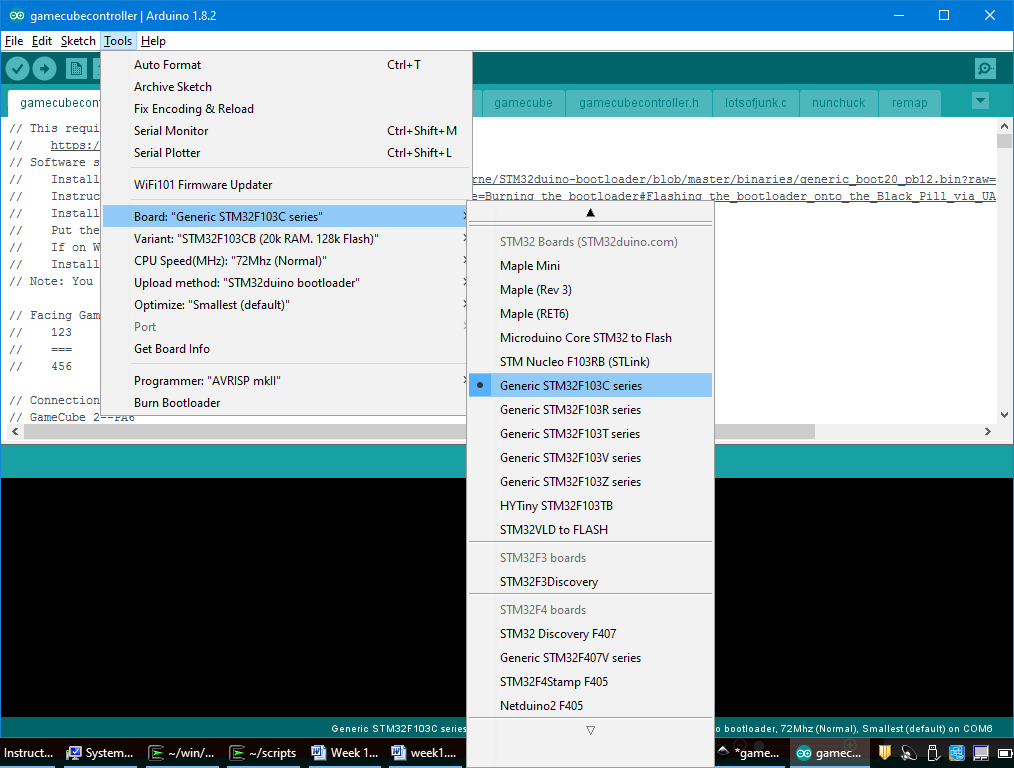
Task: Select STM32VLD to FLASH board
Action: 590,529
